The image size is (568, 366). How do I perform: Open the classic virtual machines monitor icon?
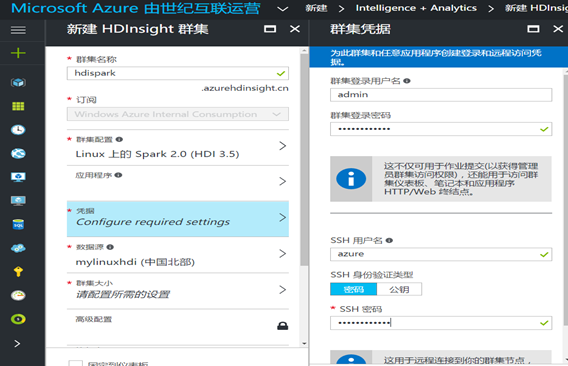tap(18, 201)
